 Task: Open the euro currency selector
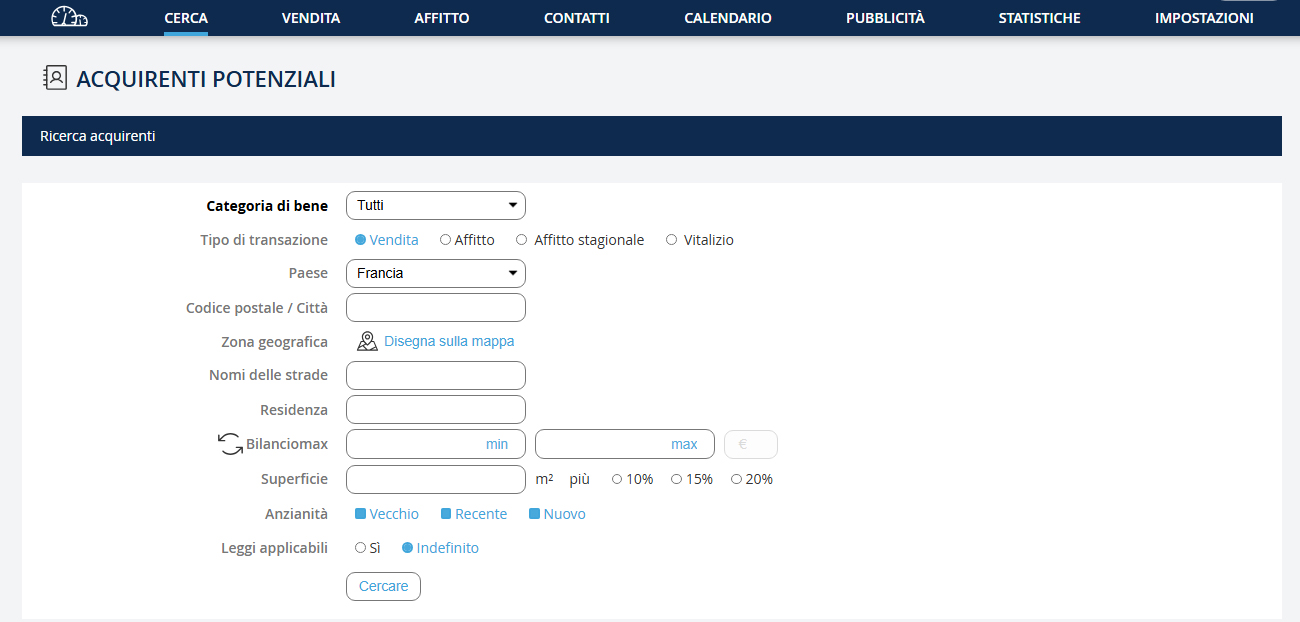[x=750, y=445]
